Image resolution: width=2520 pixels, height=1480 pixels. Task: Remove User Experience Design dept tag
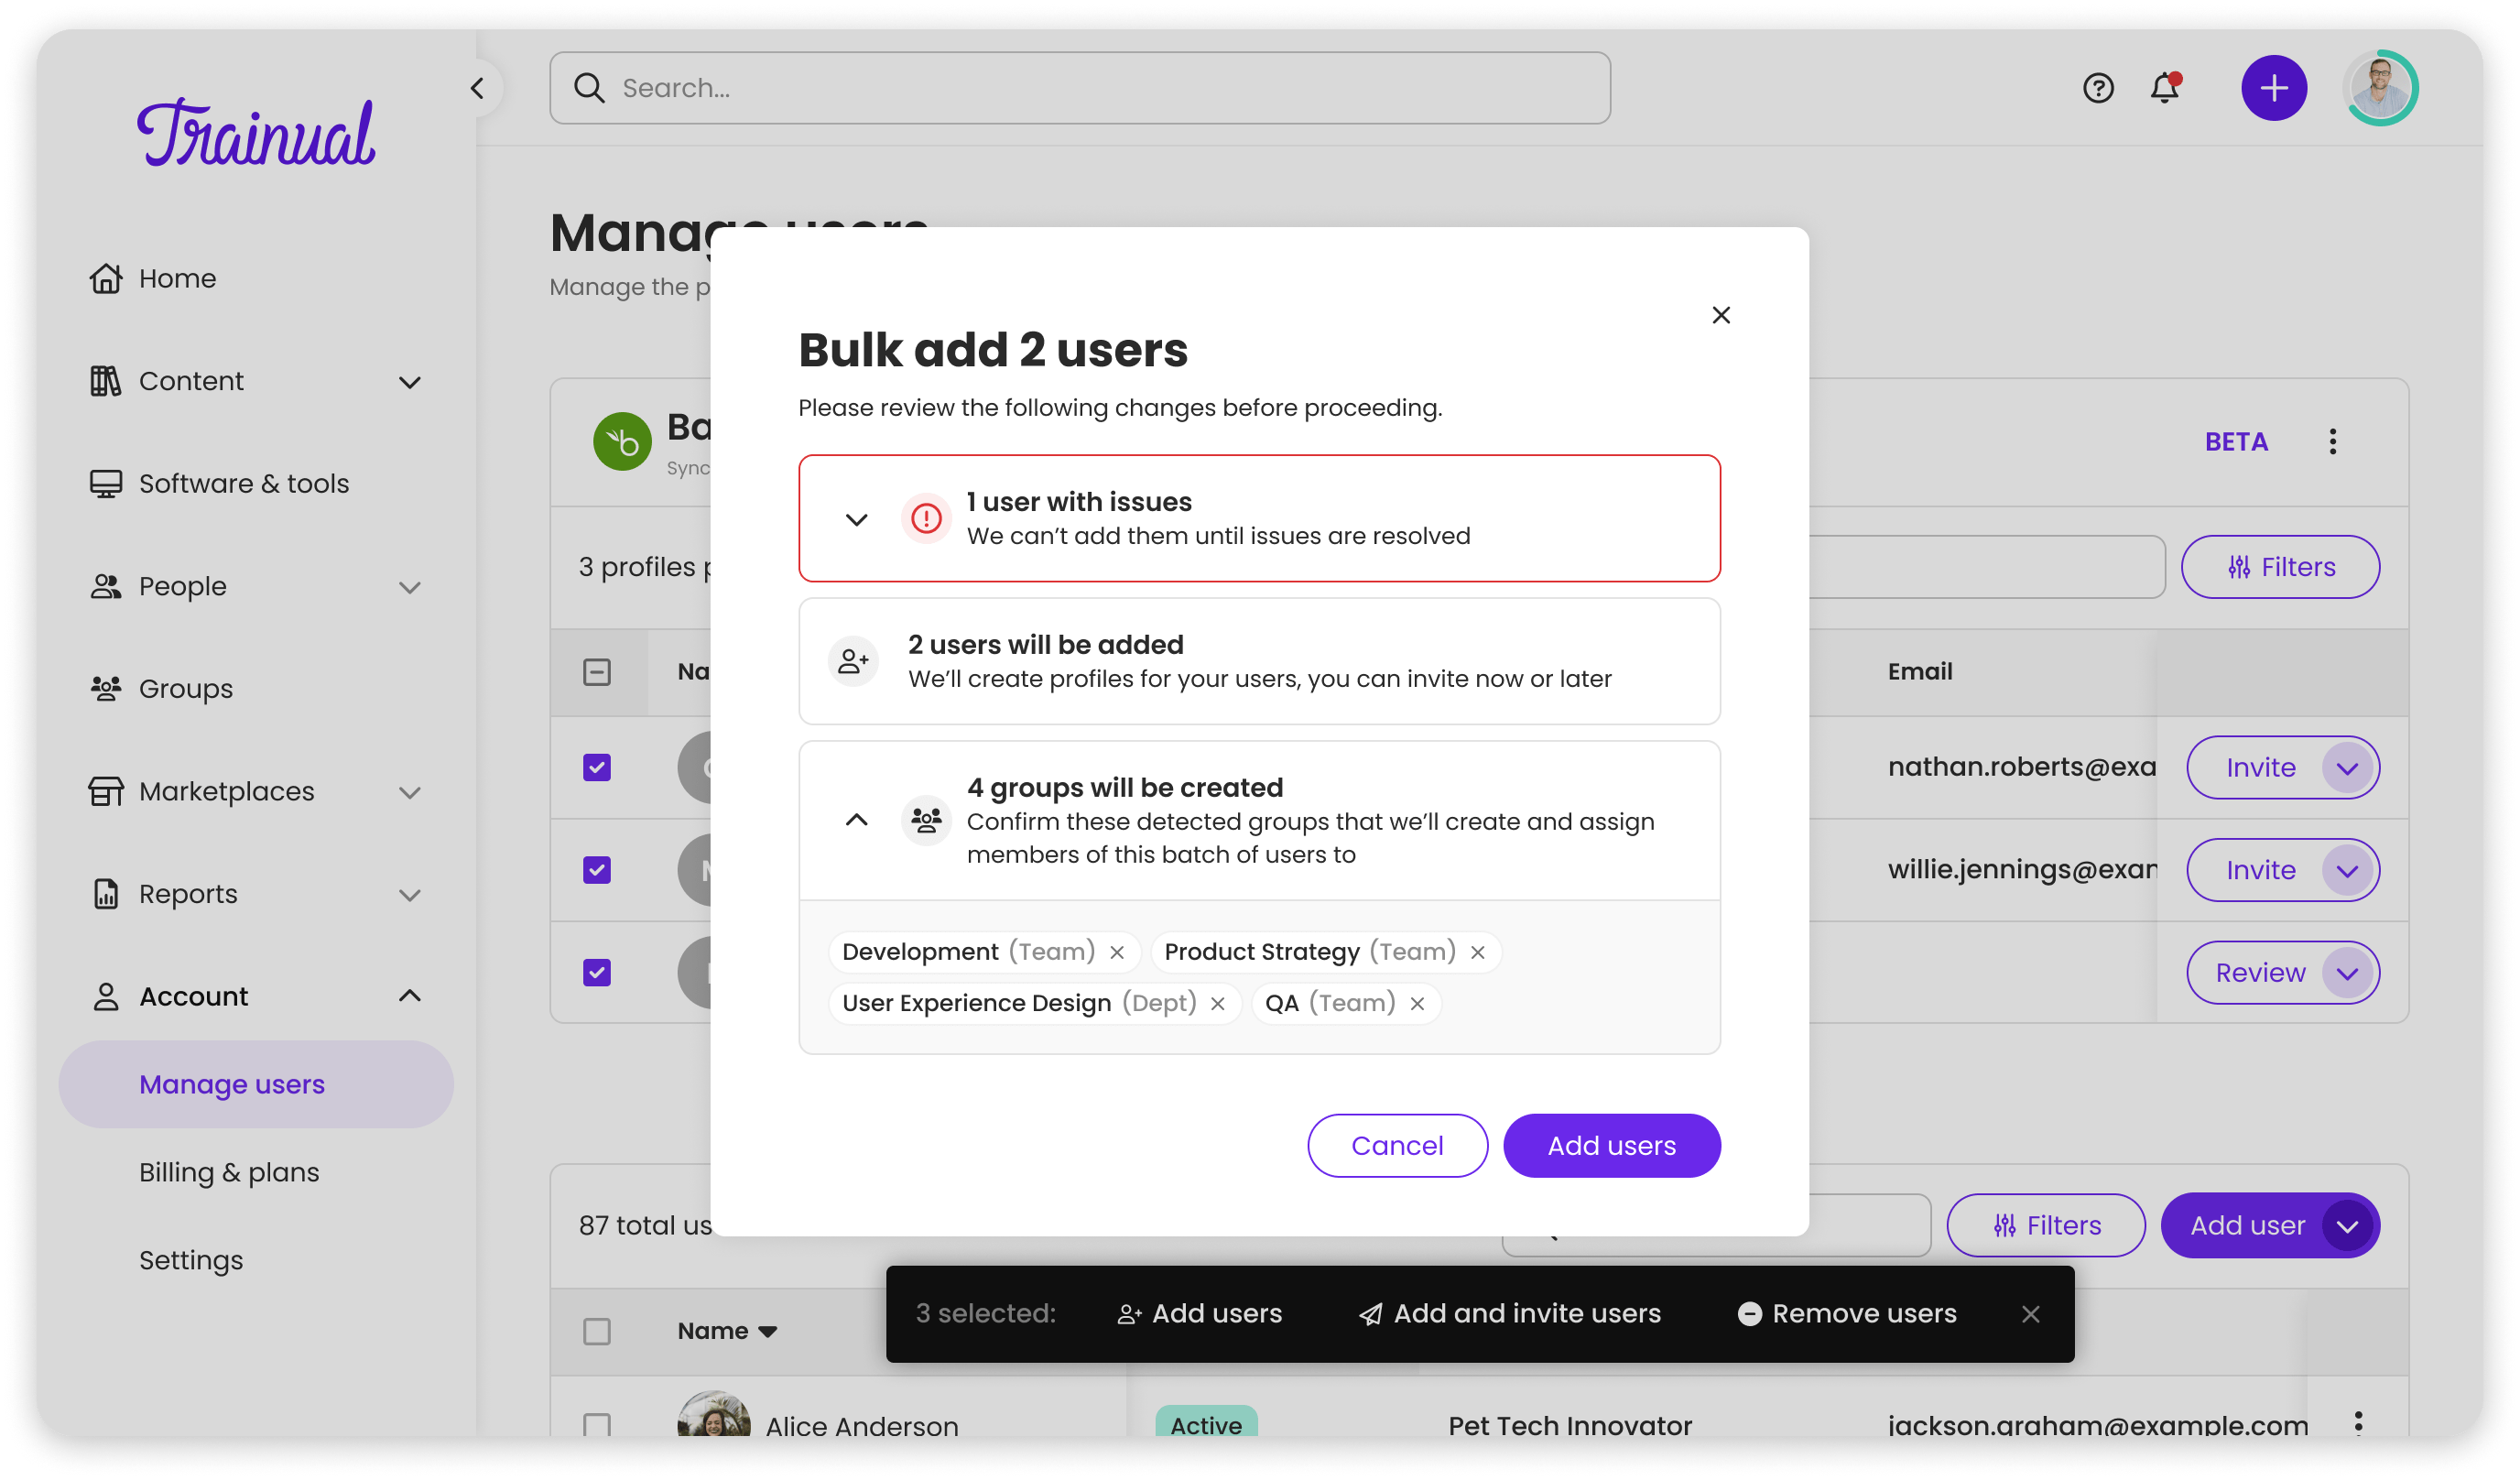(x=1217, y=1003)
